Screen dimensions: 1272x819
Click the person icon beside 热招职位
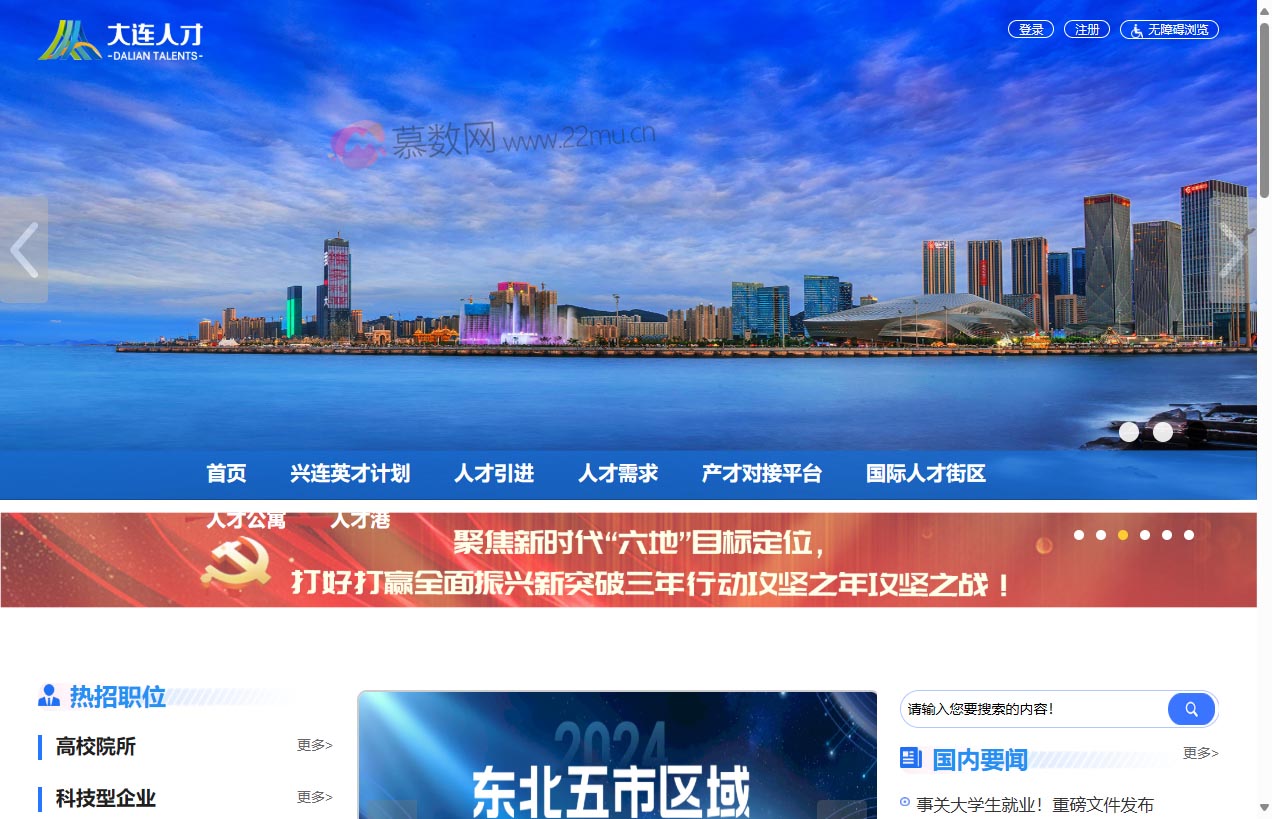pyautogui.click(x=47, y=697)
